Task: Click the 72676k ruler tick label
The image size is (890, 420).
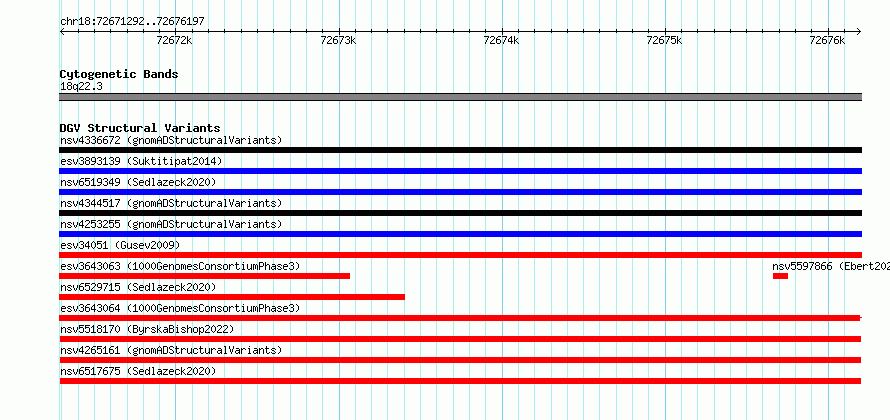Action: pos(828,40)
